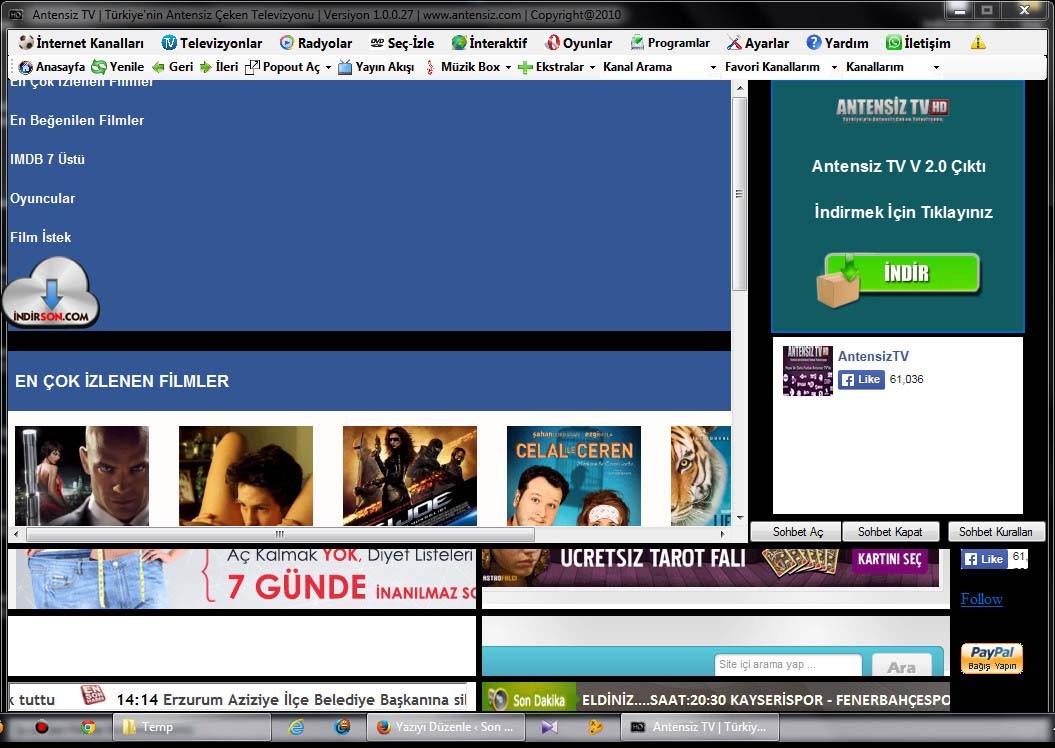Click the Sohbet Aç button

click(x=797, y=532)
